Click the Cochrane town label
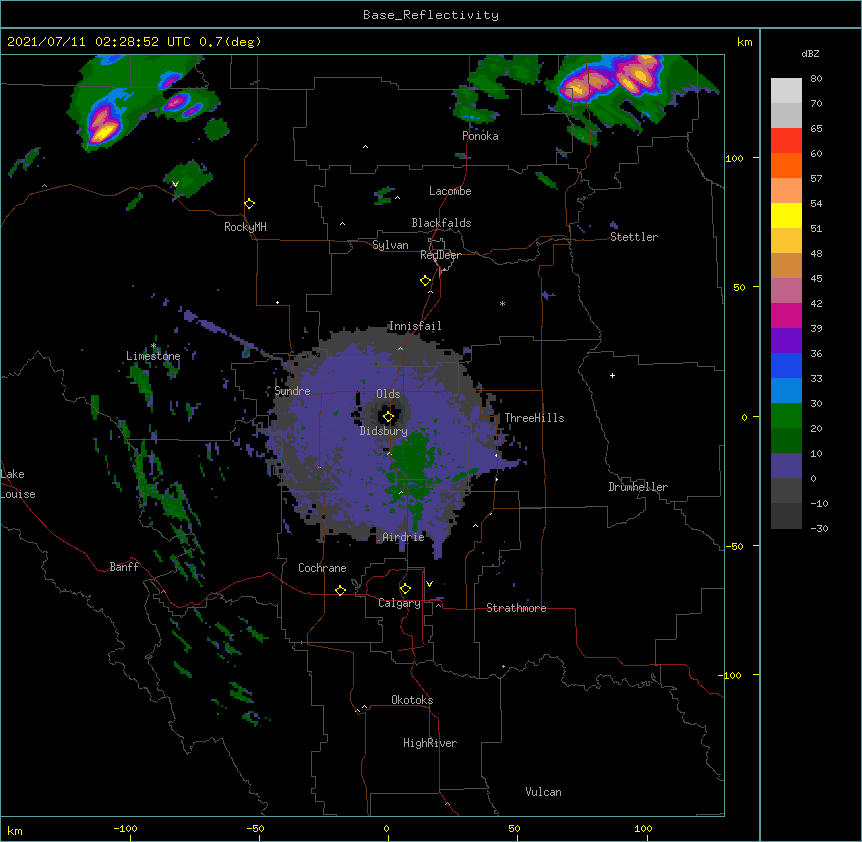This screenshot has height=842, width=862. tap(322, 568)
